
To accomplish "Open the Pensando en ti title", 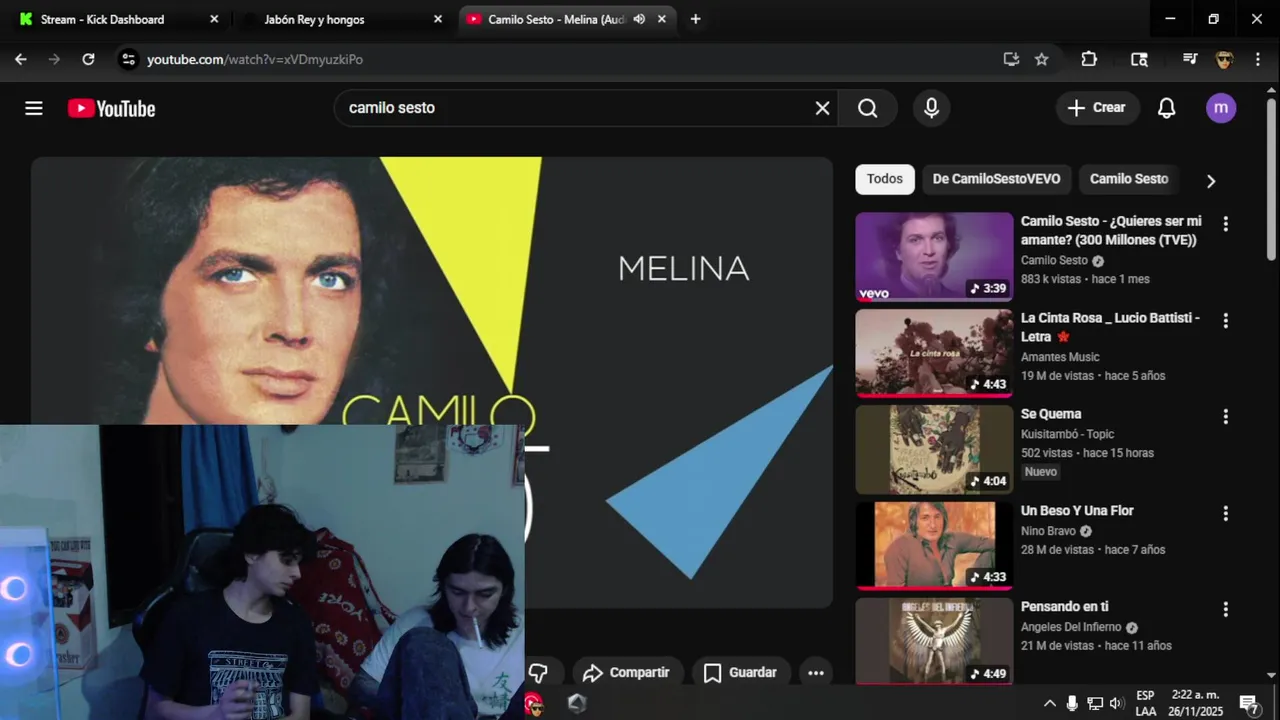I will pos(1064,607).
